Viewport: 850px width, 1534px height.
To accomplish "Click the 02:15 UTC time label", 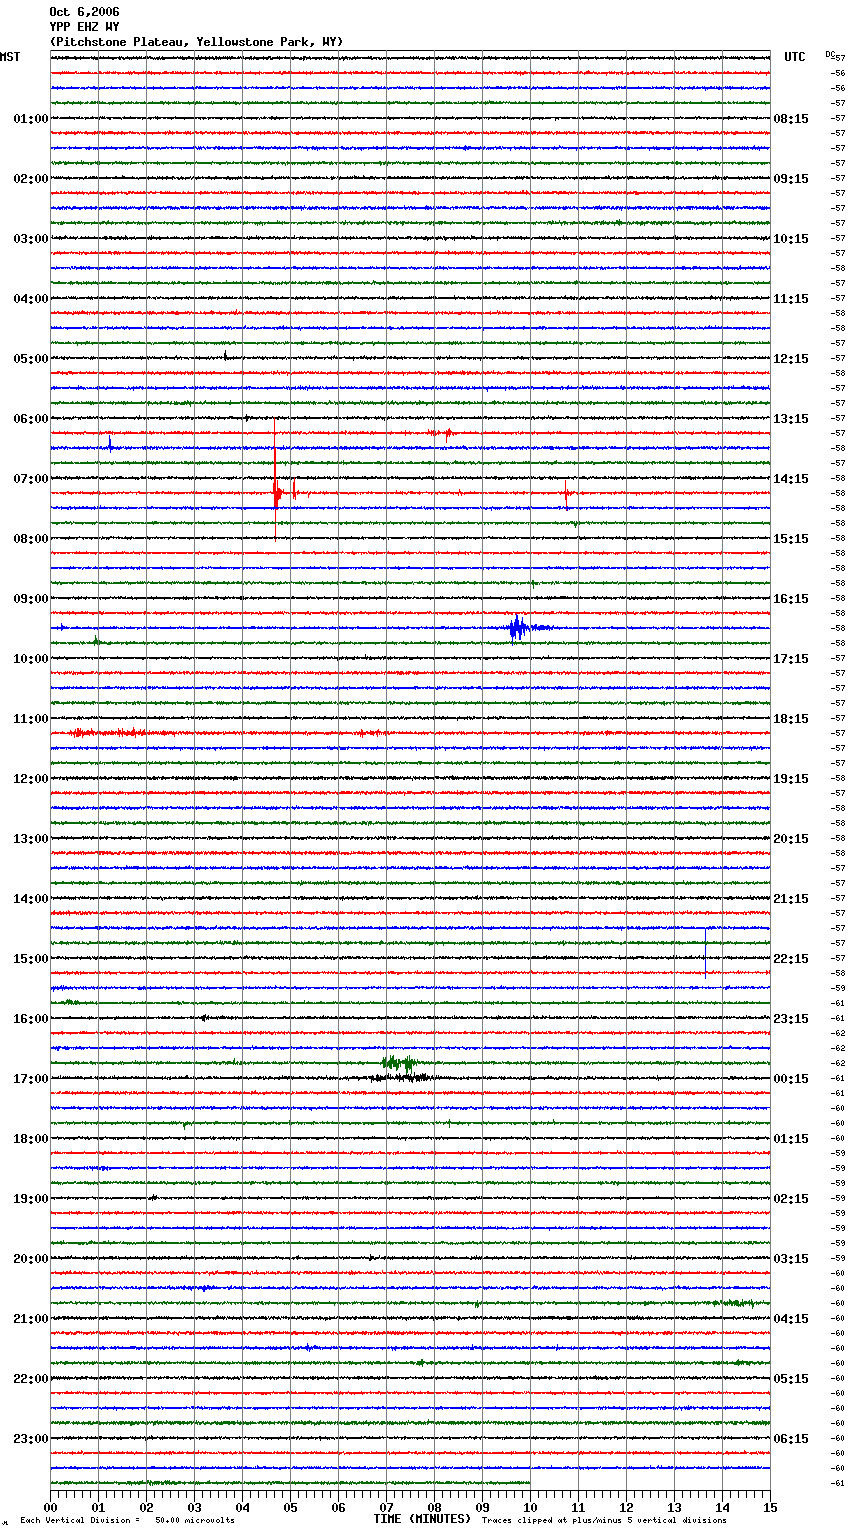I will tap(791, 1199).
